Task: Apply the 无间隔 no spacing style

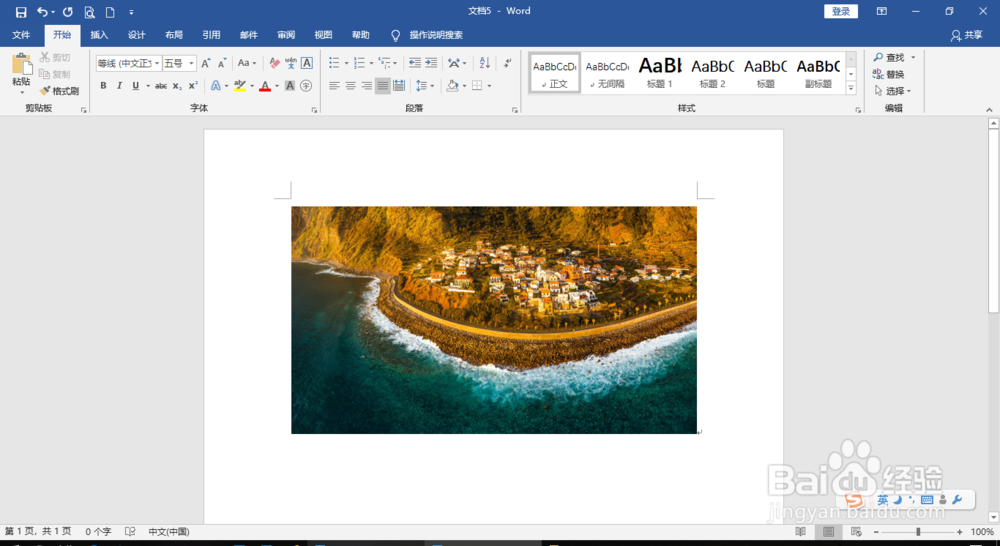Action: 607,72
